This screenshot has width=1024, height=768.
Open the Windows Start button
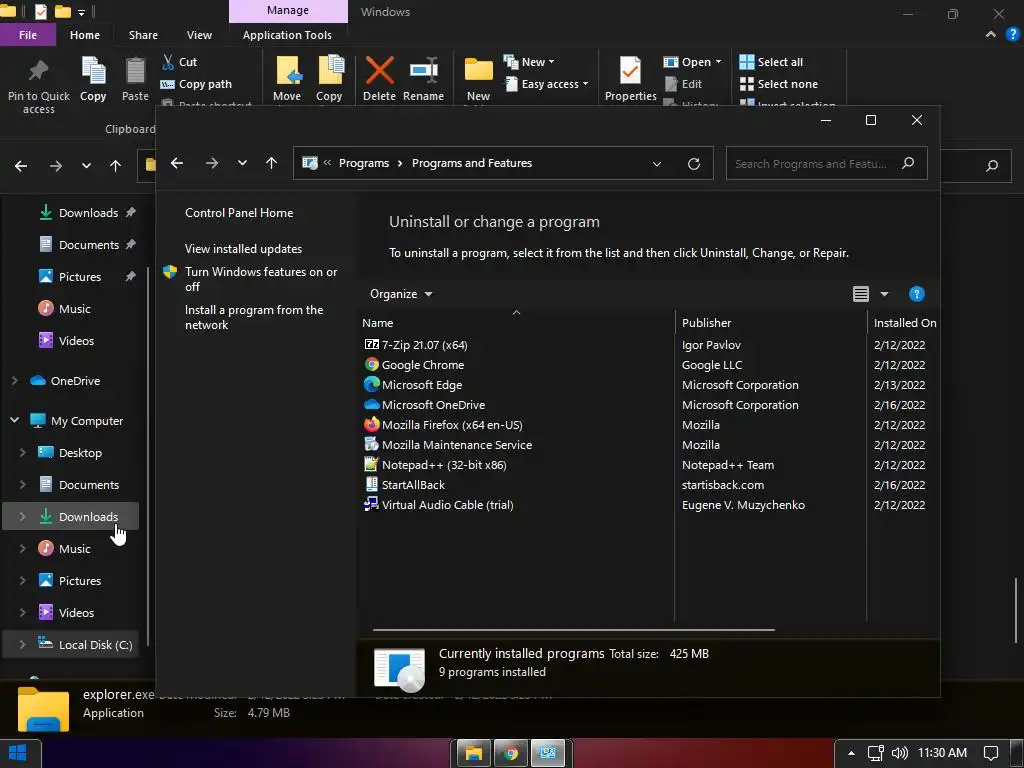(18, 753)
